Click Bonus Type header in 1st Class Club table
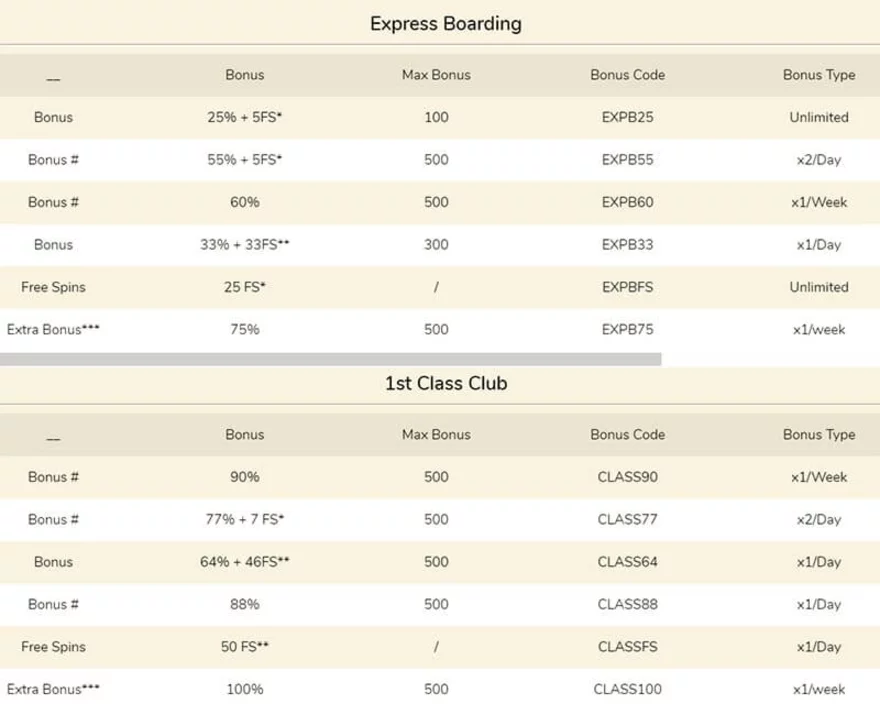 pos(819,435)
